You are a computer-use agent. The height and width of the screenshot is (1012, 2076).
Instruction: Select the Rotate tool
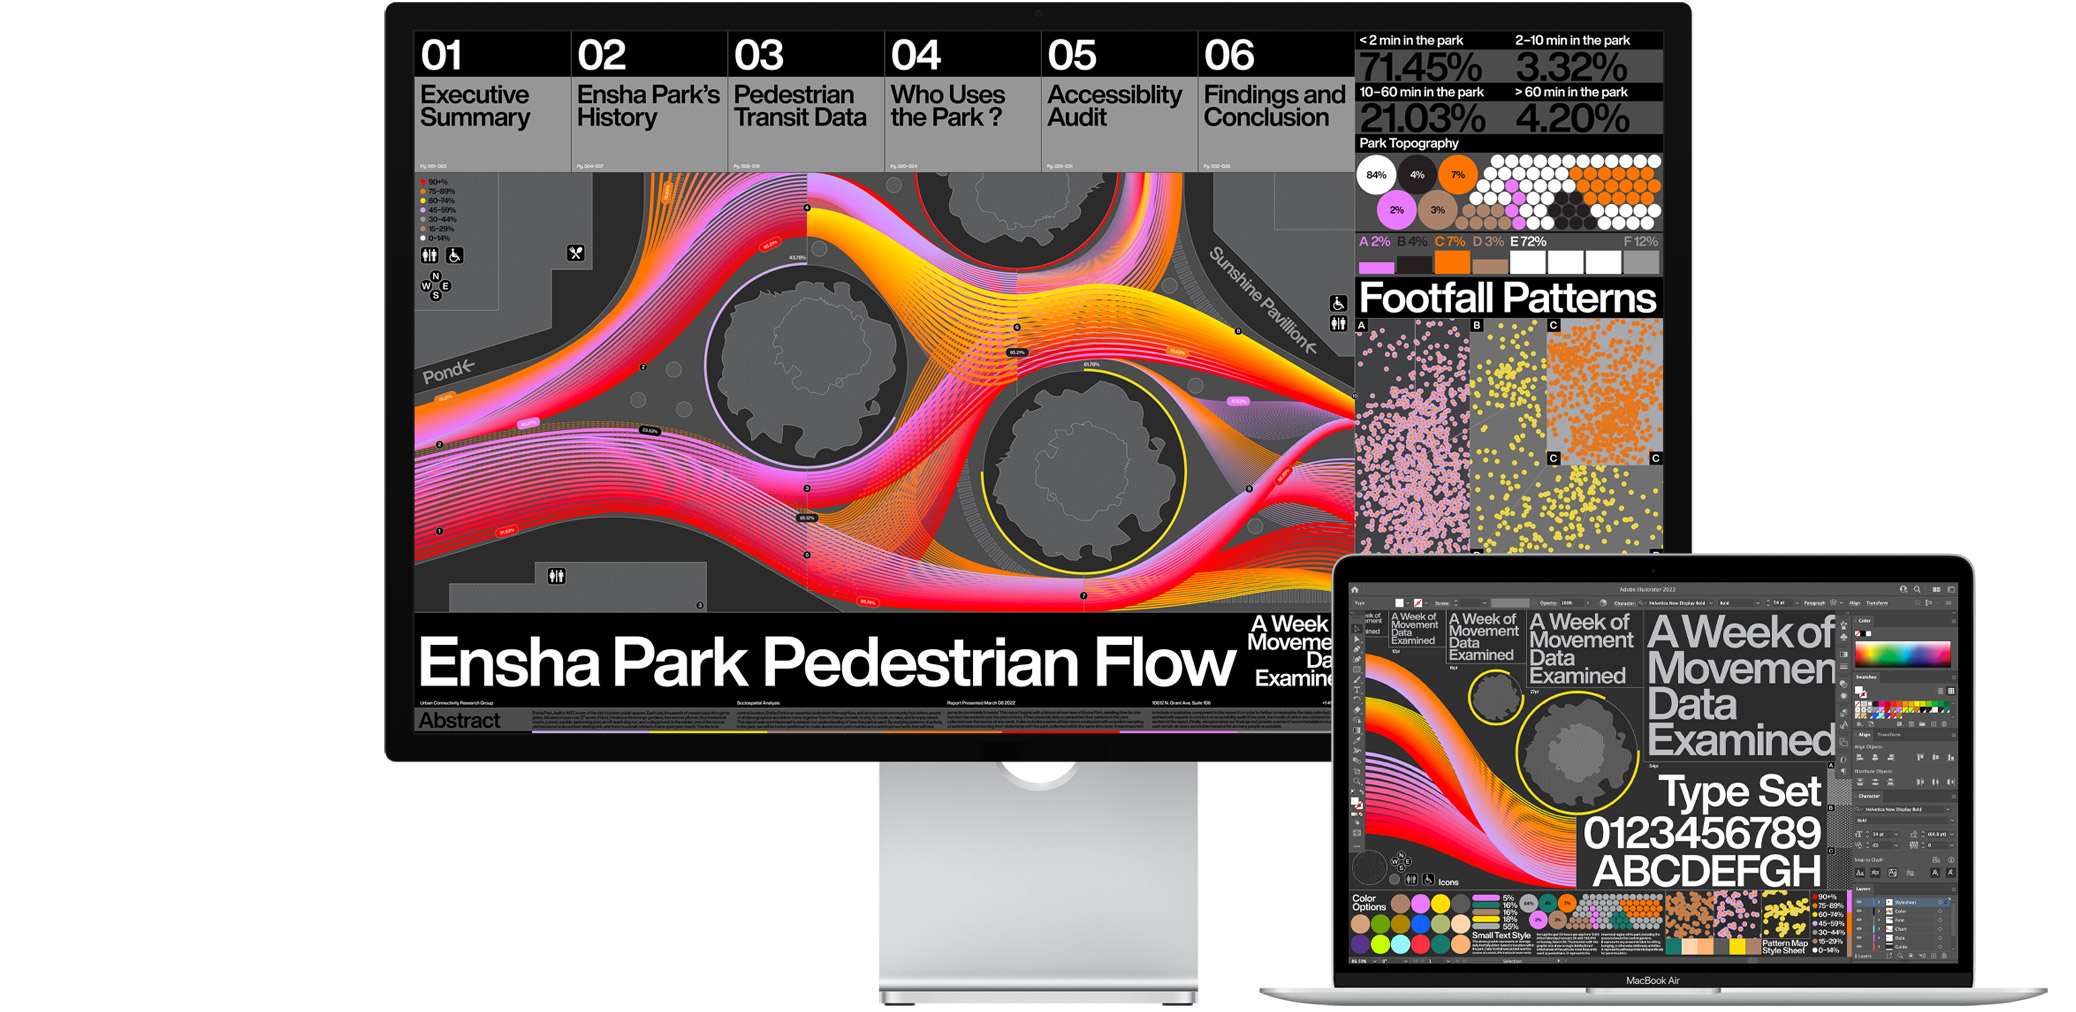tap(1356, 699)
